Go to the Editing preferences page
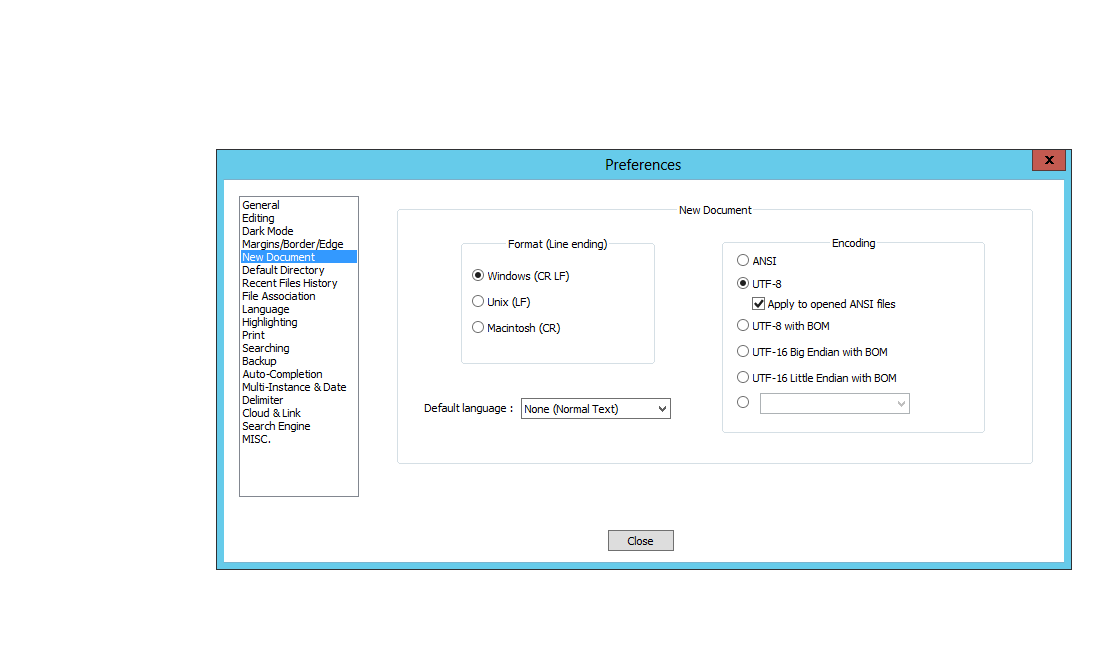 pos(258,218)
